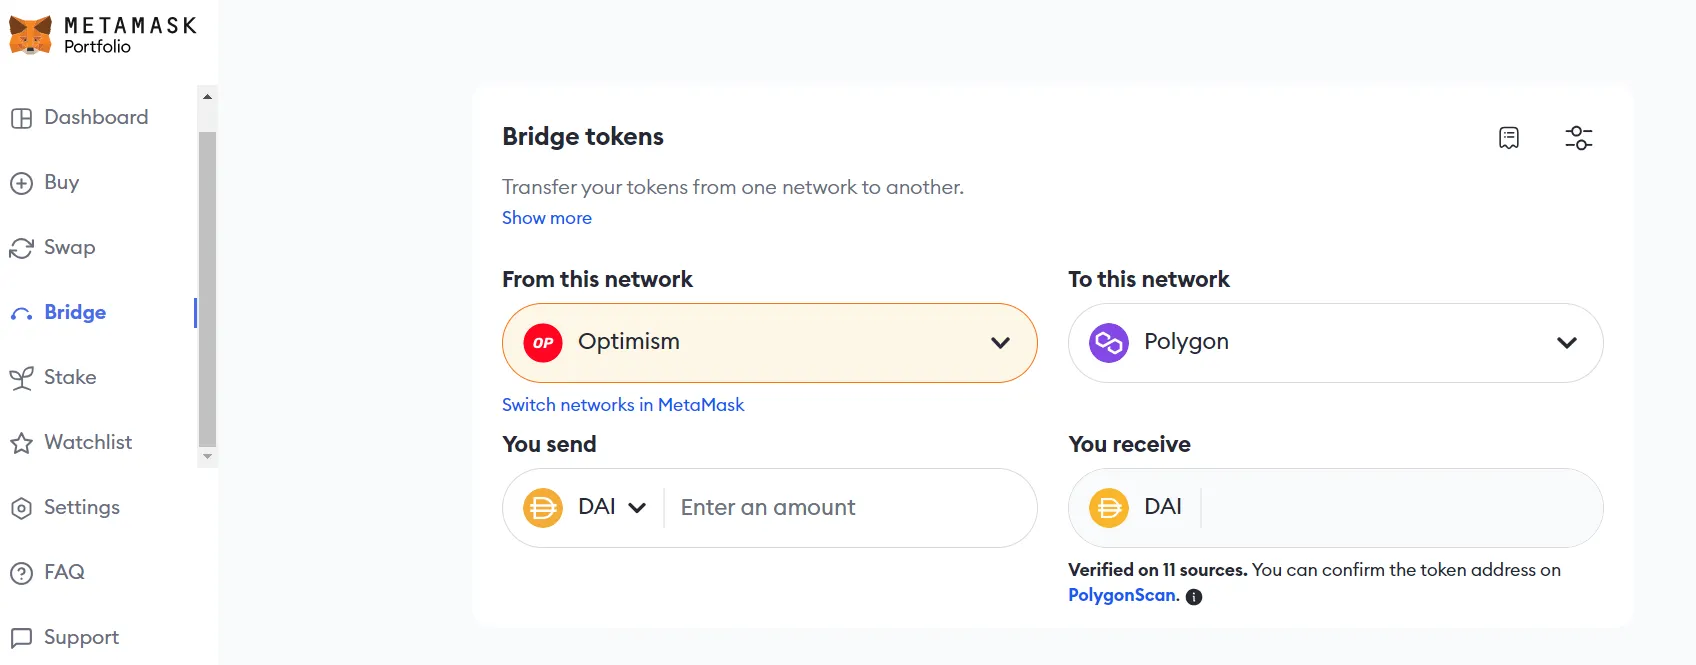Open the PolygonScan link
This screenshot has height=665, width=1696.
click(1123, 596)
